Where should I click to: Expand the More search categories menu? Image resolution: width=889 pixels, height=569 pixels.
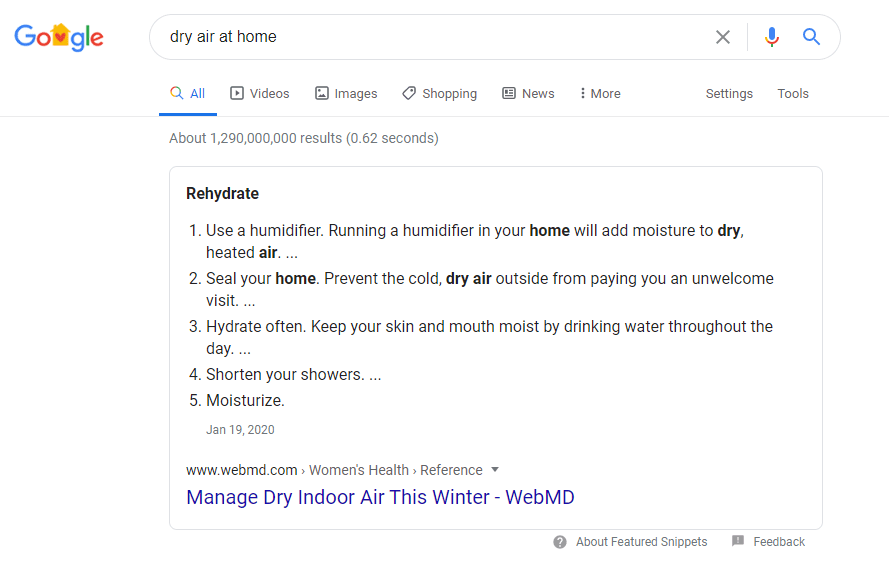(600, 93)
